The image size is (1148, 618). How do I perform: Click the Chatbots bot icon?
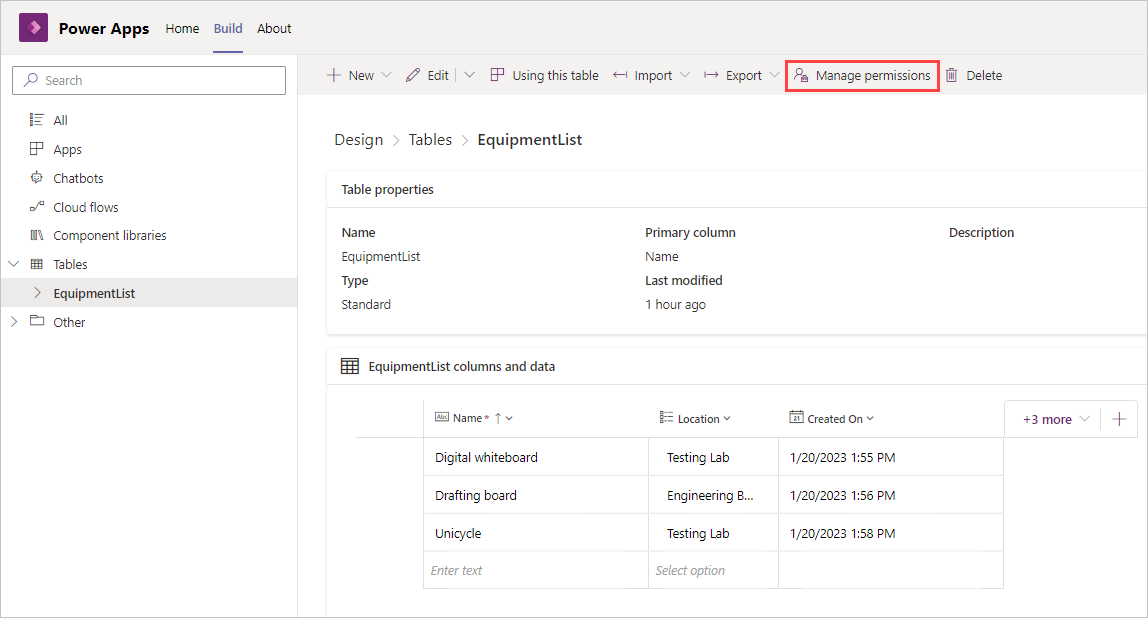tap(37, 177)
